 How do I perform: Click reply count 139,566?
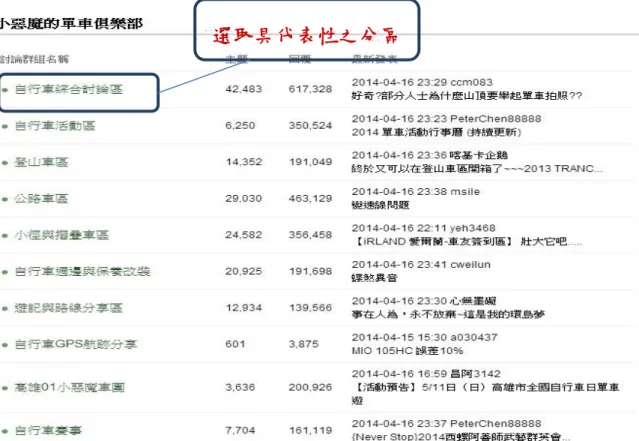pos(310,308)
